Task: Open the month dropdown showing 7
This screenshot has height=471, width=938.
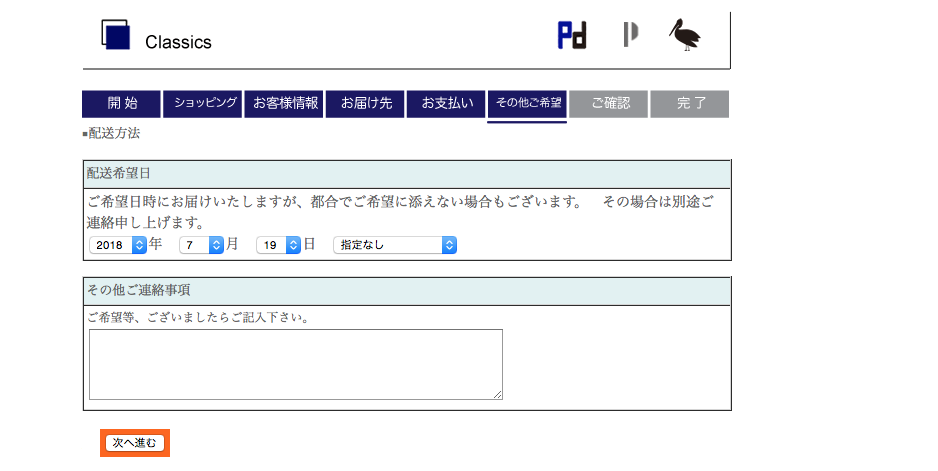Action: (x=202, y=245)
